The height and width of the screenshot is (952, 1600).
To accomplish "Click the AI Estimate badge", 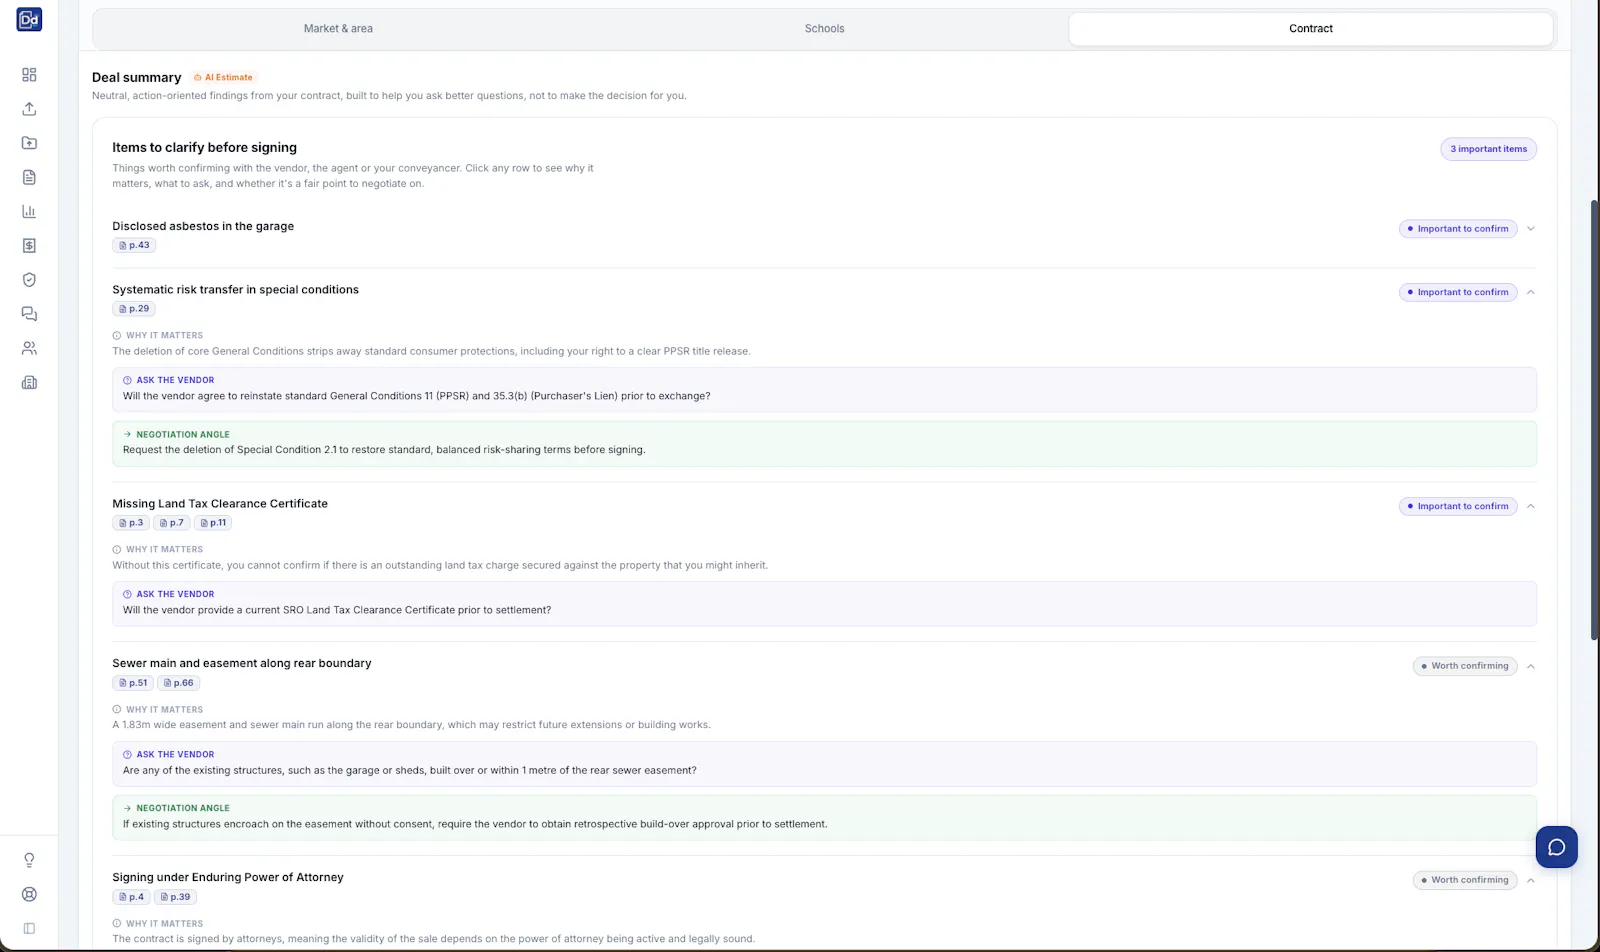I will (224, 77).
